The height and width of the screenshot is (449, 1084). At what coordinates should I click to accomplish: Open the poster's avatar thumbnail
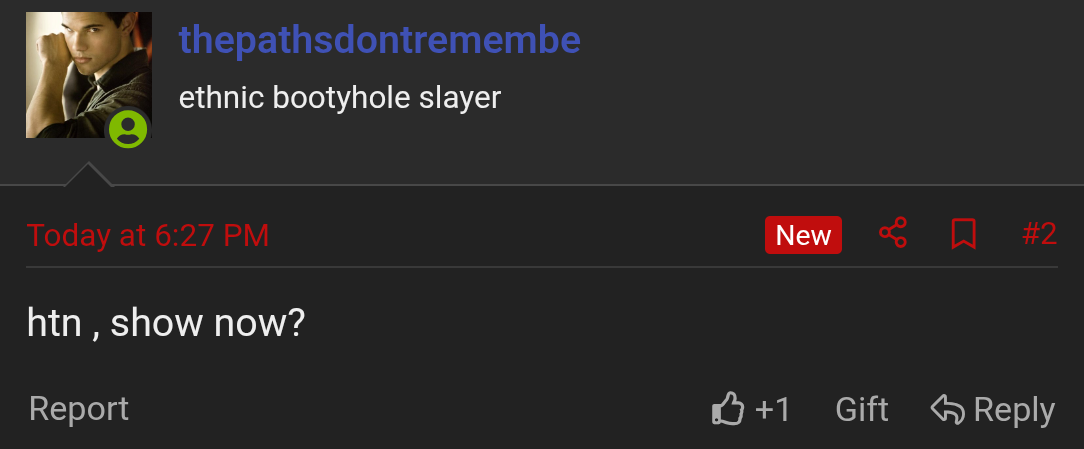[88, 75]
